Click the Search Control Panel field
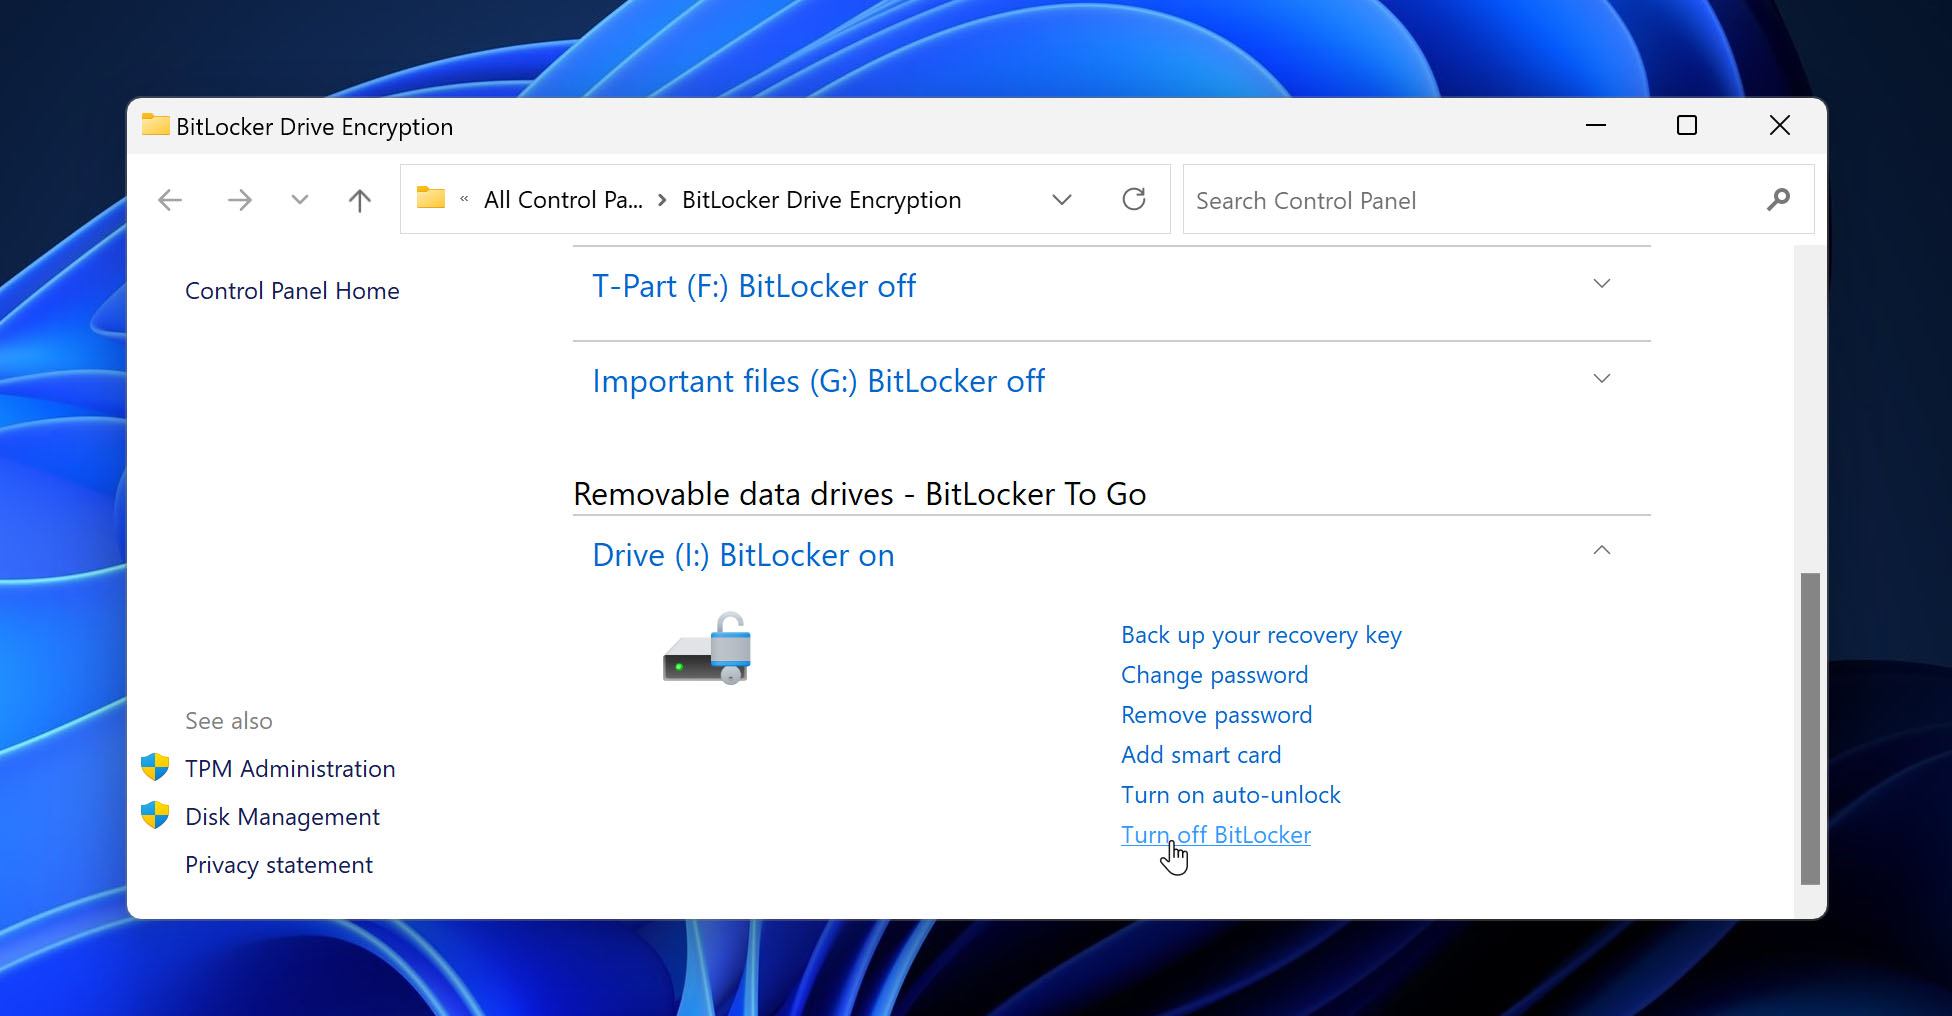1952x1016 pixels. click(1470, 200)
